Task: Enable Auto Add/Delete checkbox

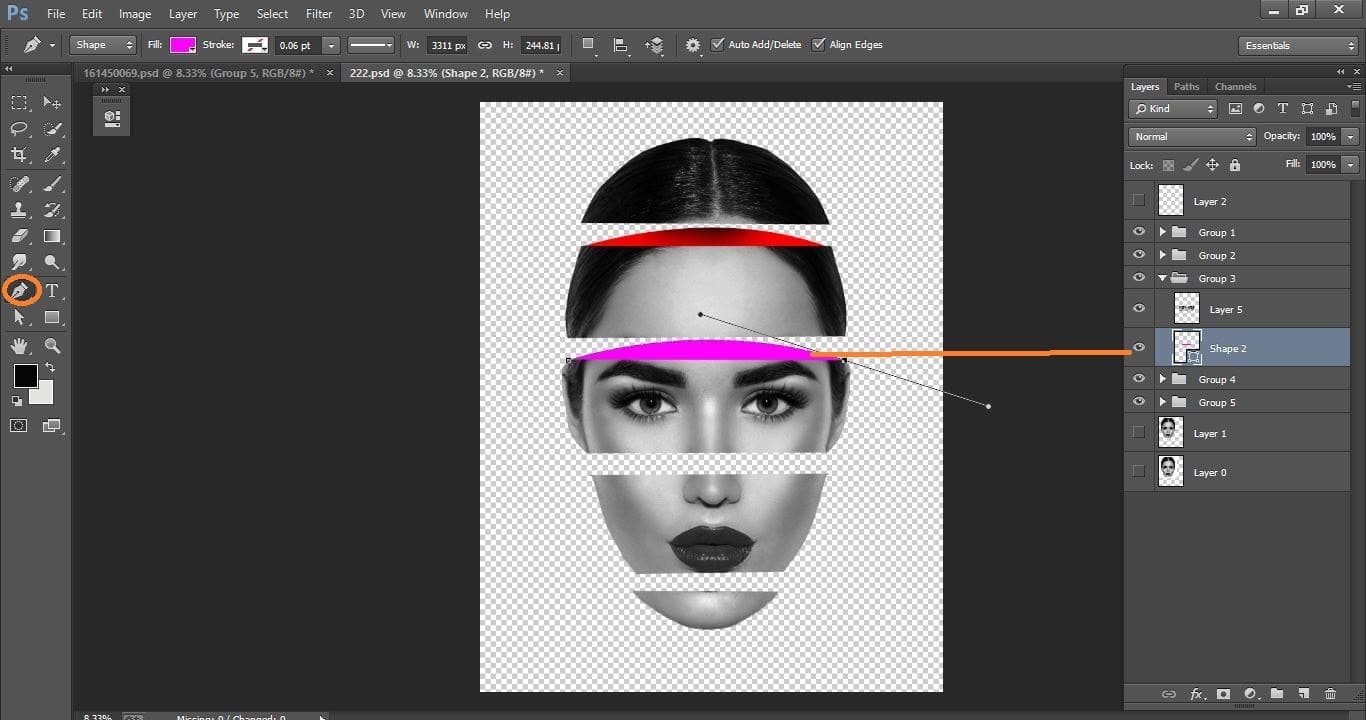Action: pyautogui.click(x=718, y=44)
